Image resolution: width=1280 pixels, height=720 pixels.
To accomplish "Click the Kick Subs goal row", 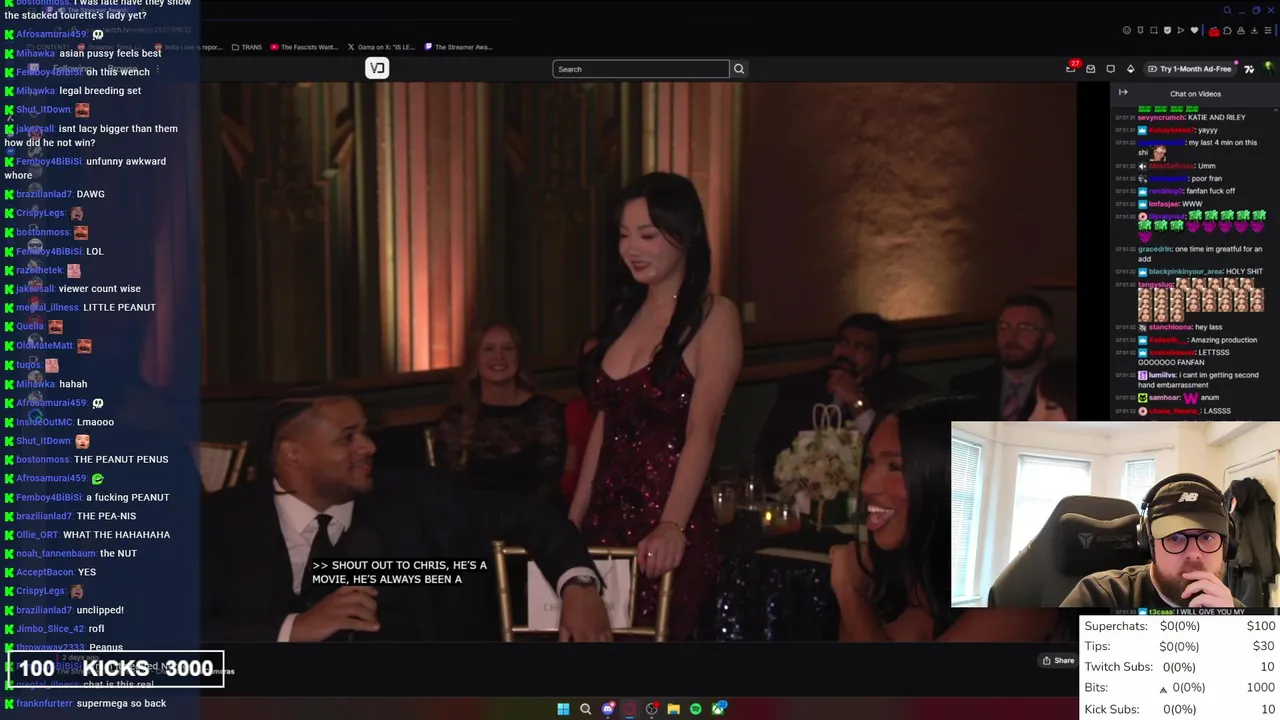I will coord(1180,709).
